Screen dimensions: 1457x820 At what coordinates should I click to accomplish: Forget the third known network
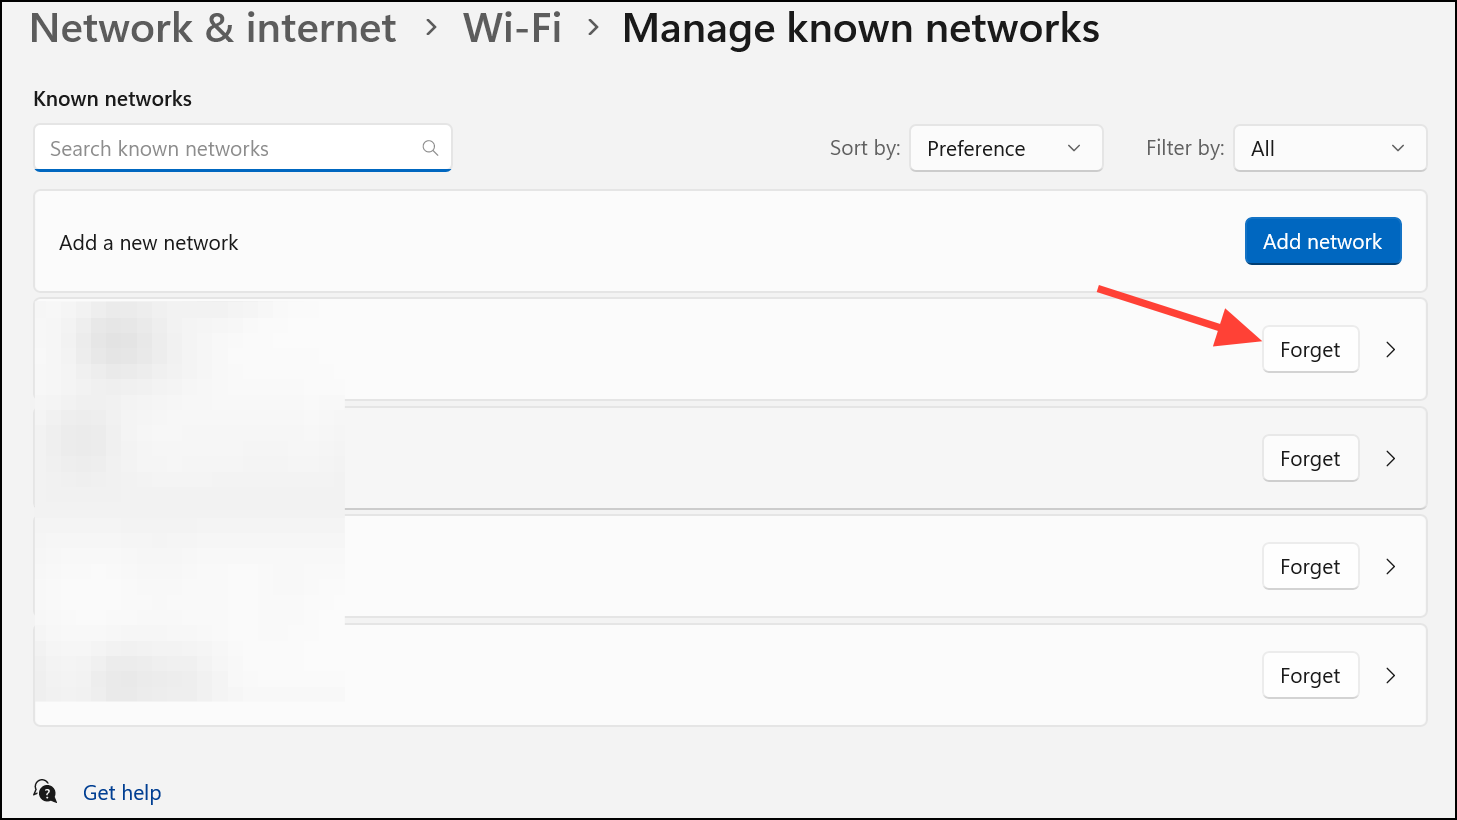(x=1310, y=567)
